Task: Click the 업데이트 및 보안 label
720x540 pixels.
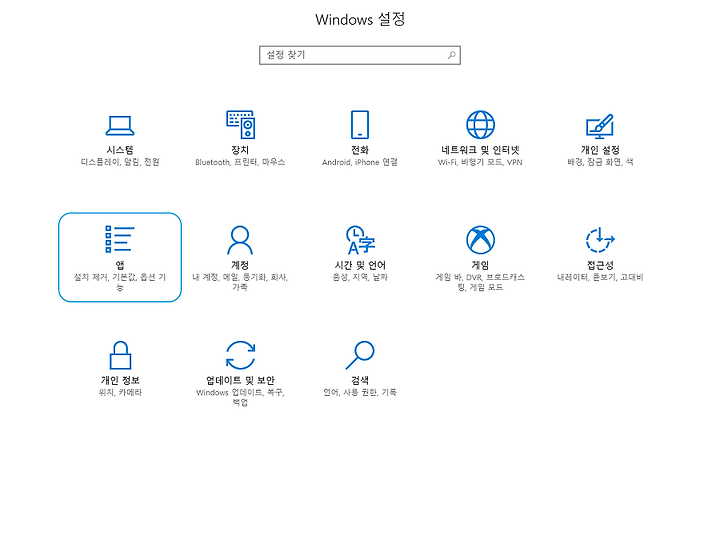Action: (x=240, y=381)
